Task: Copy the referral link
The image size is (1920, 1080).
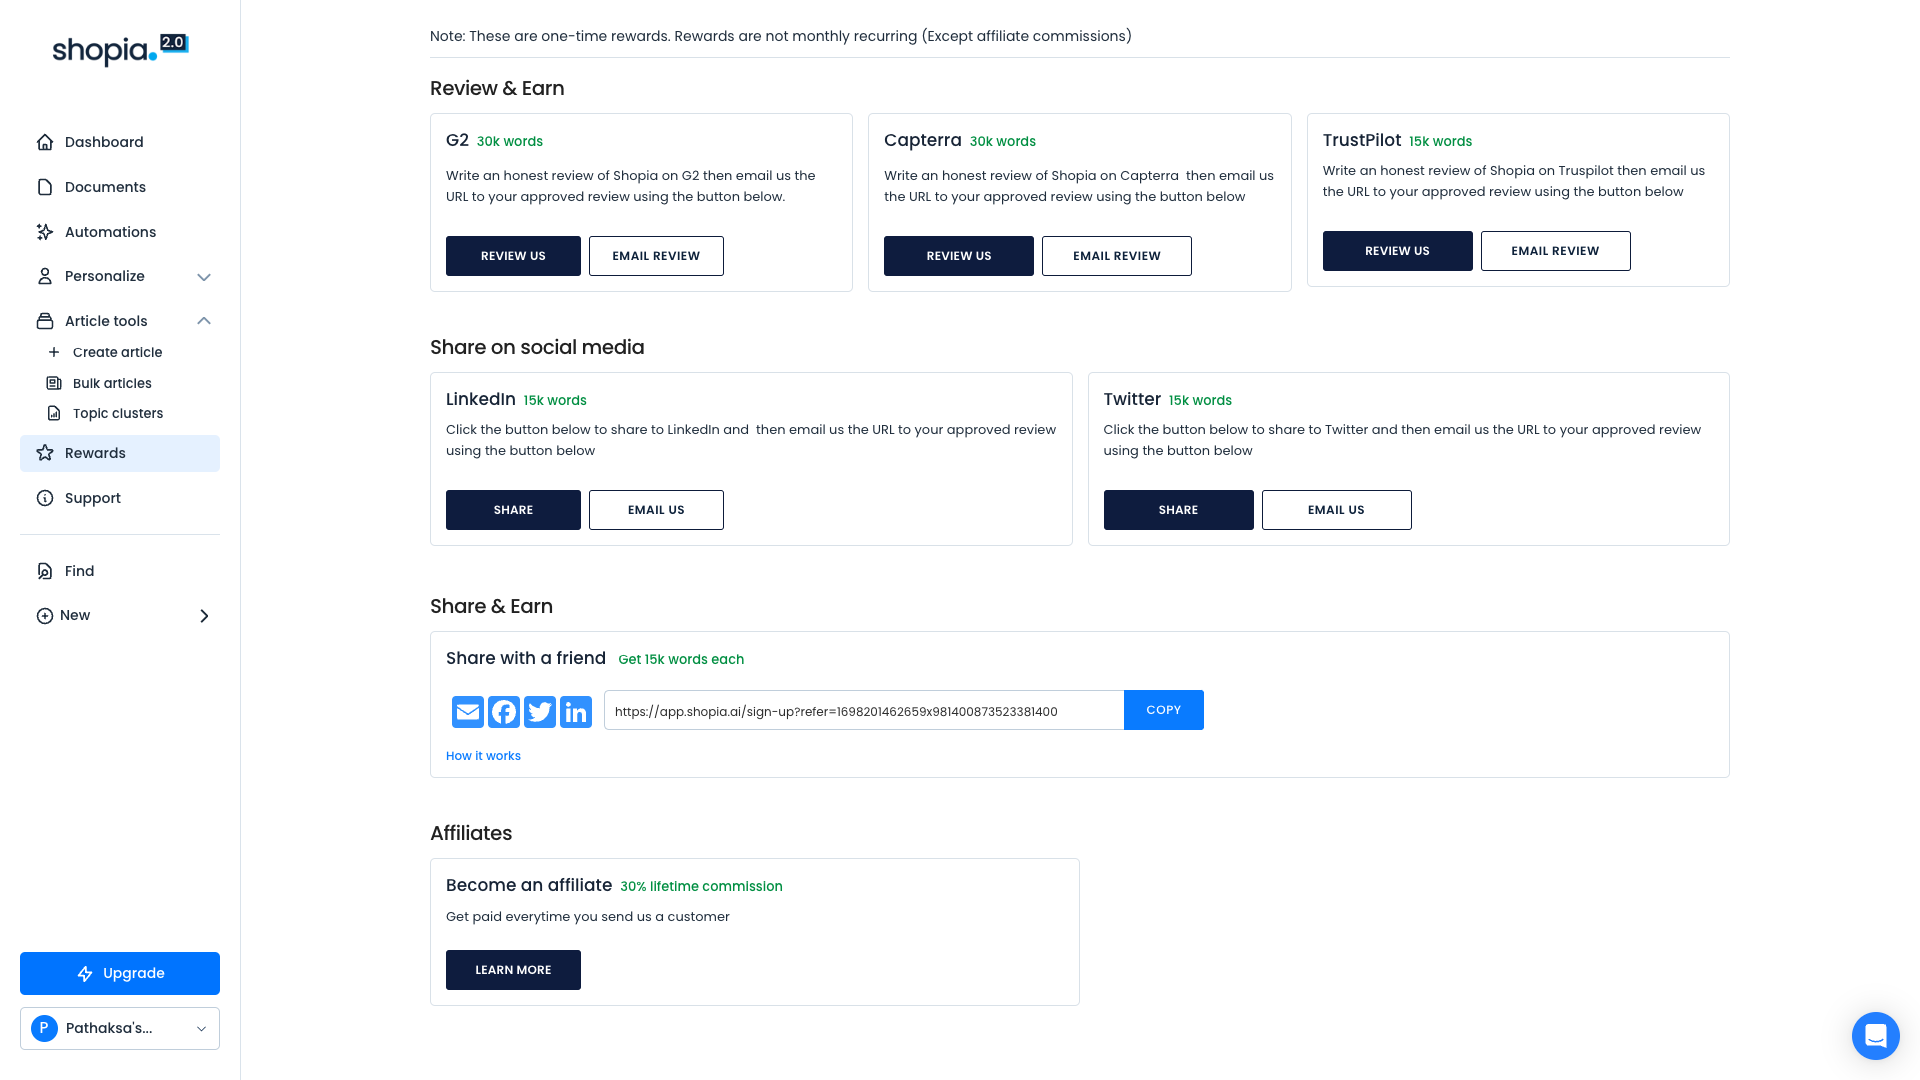Action: 1163,710
